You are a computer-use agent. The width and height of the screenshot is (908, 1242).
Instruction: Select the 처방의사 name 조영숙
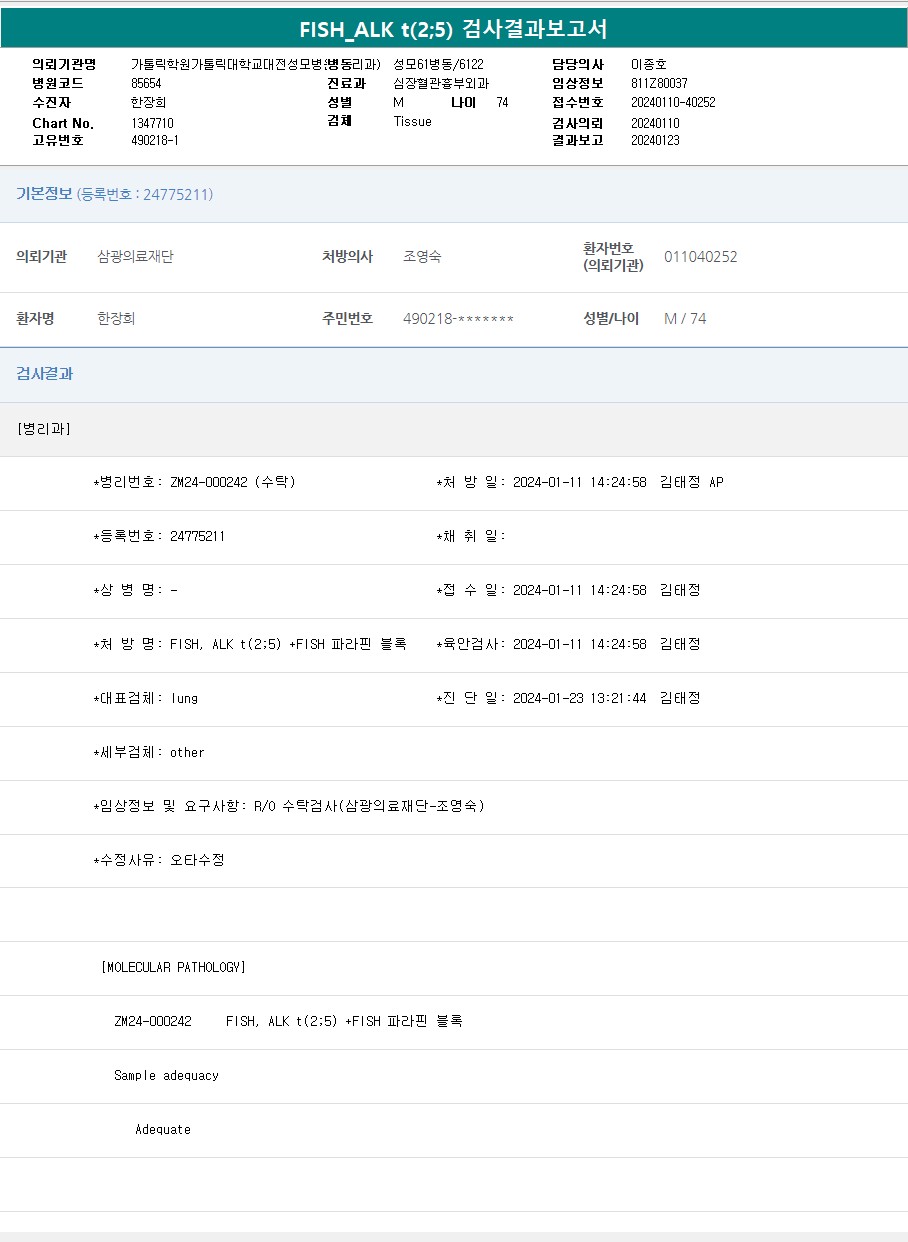[422, 257]
